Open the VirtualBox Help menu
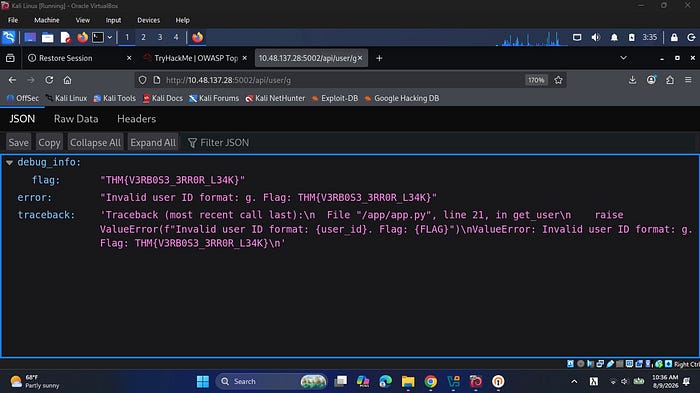This screenshot has height=393, width=700. (182, 20)
